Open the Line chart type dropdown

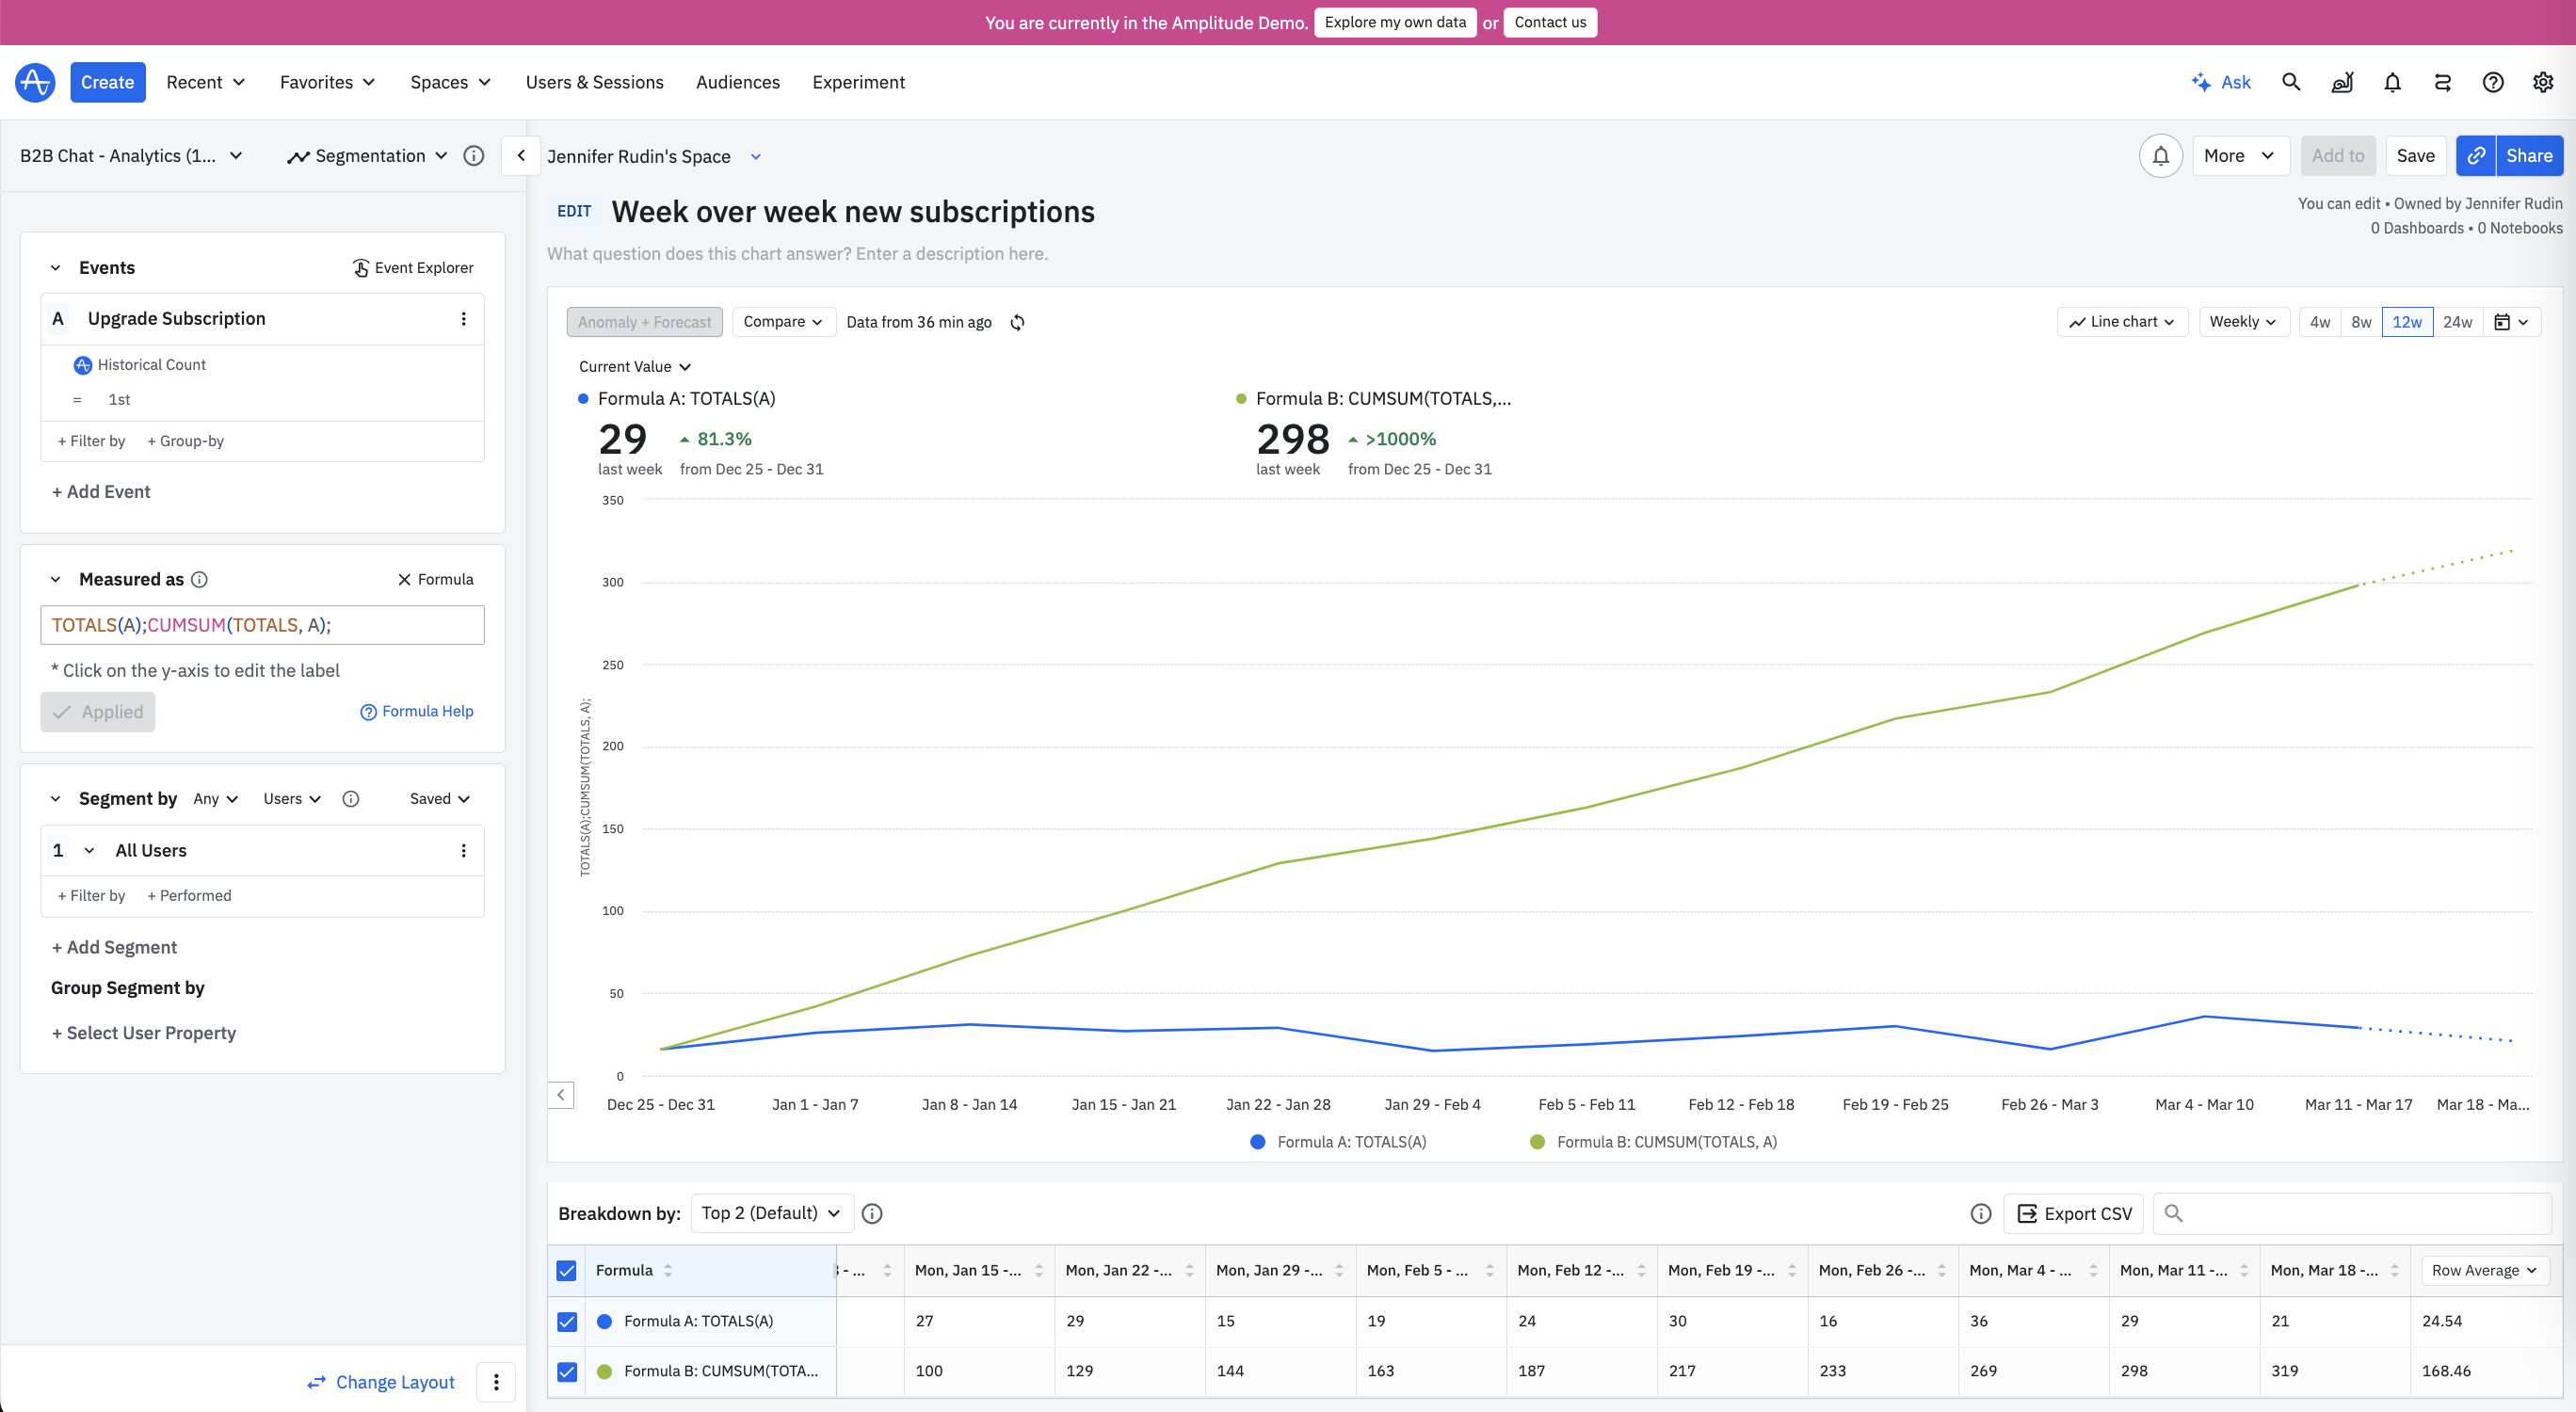tap(2122, 322)
